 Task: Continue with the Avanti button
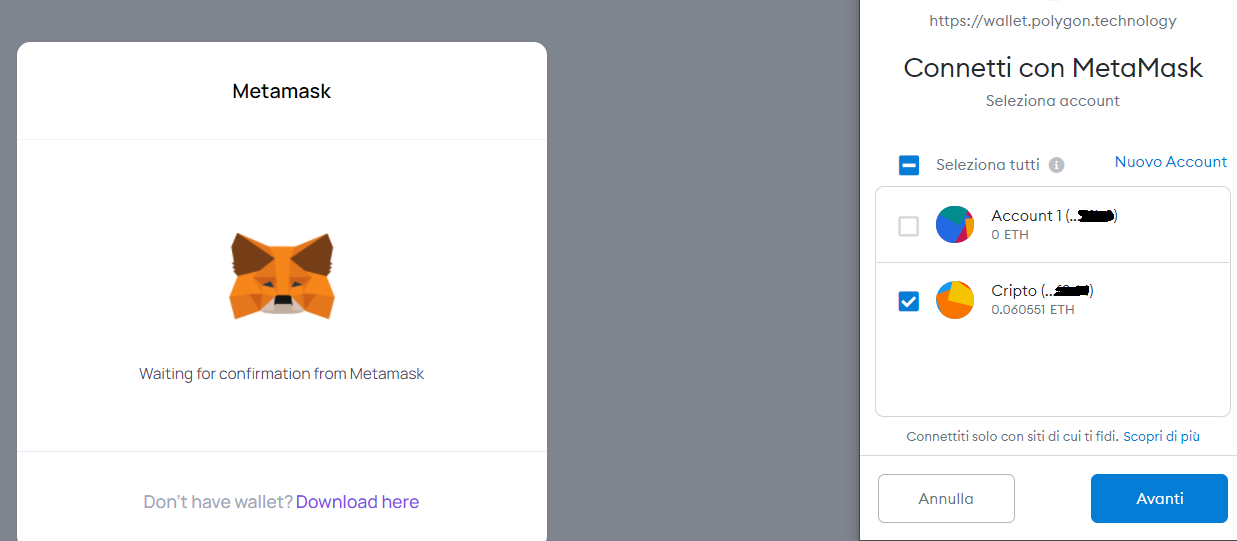point(1159,498)
